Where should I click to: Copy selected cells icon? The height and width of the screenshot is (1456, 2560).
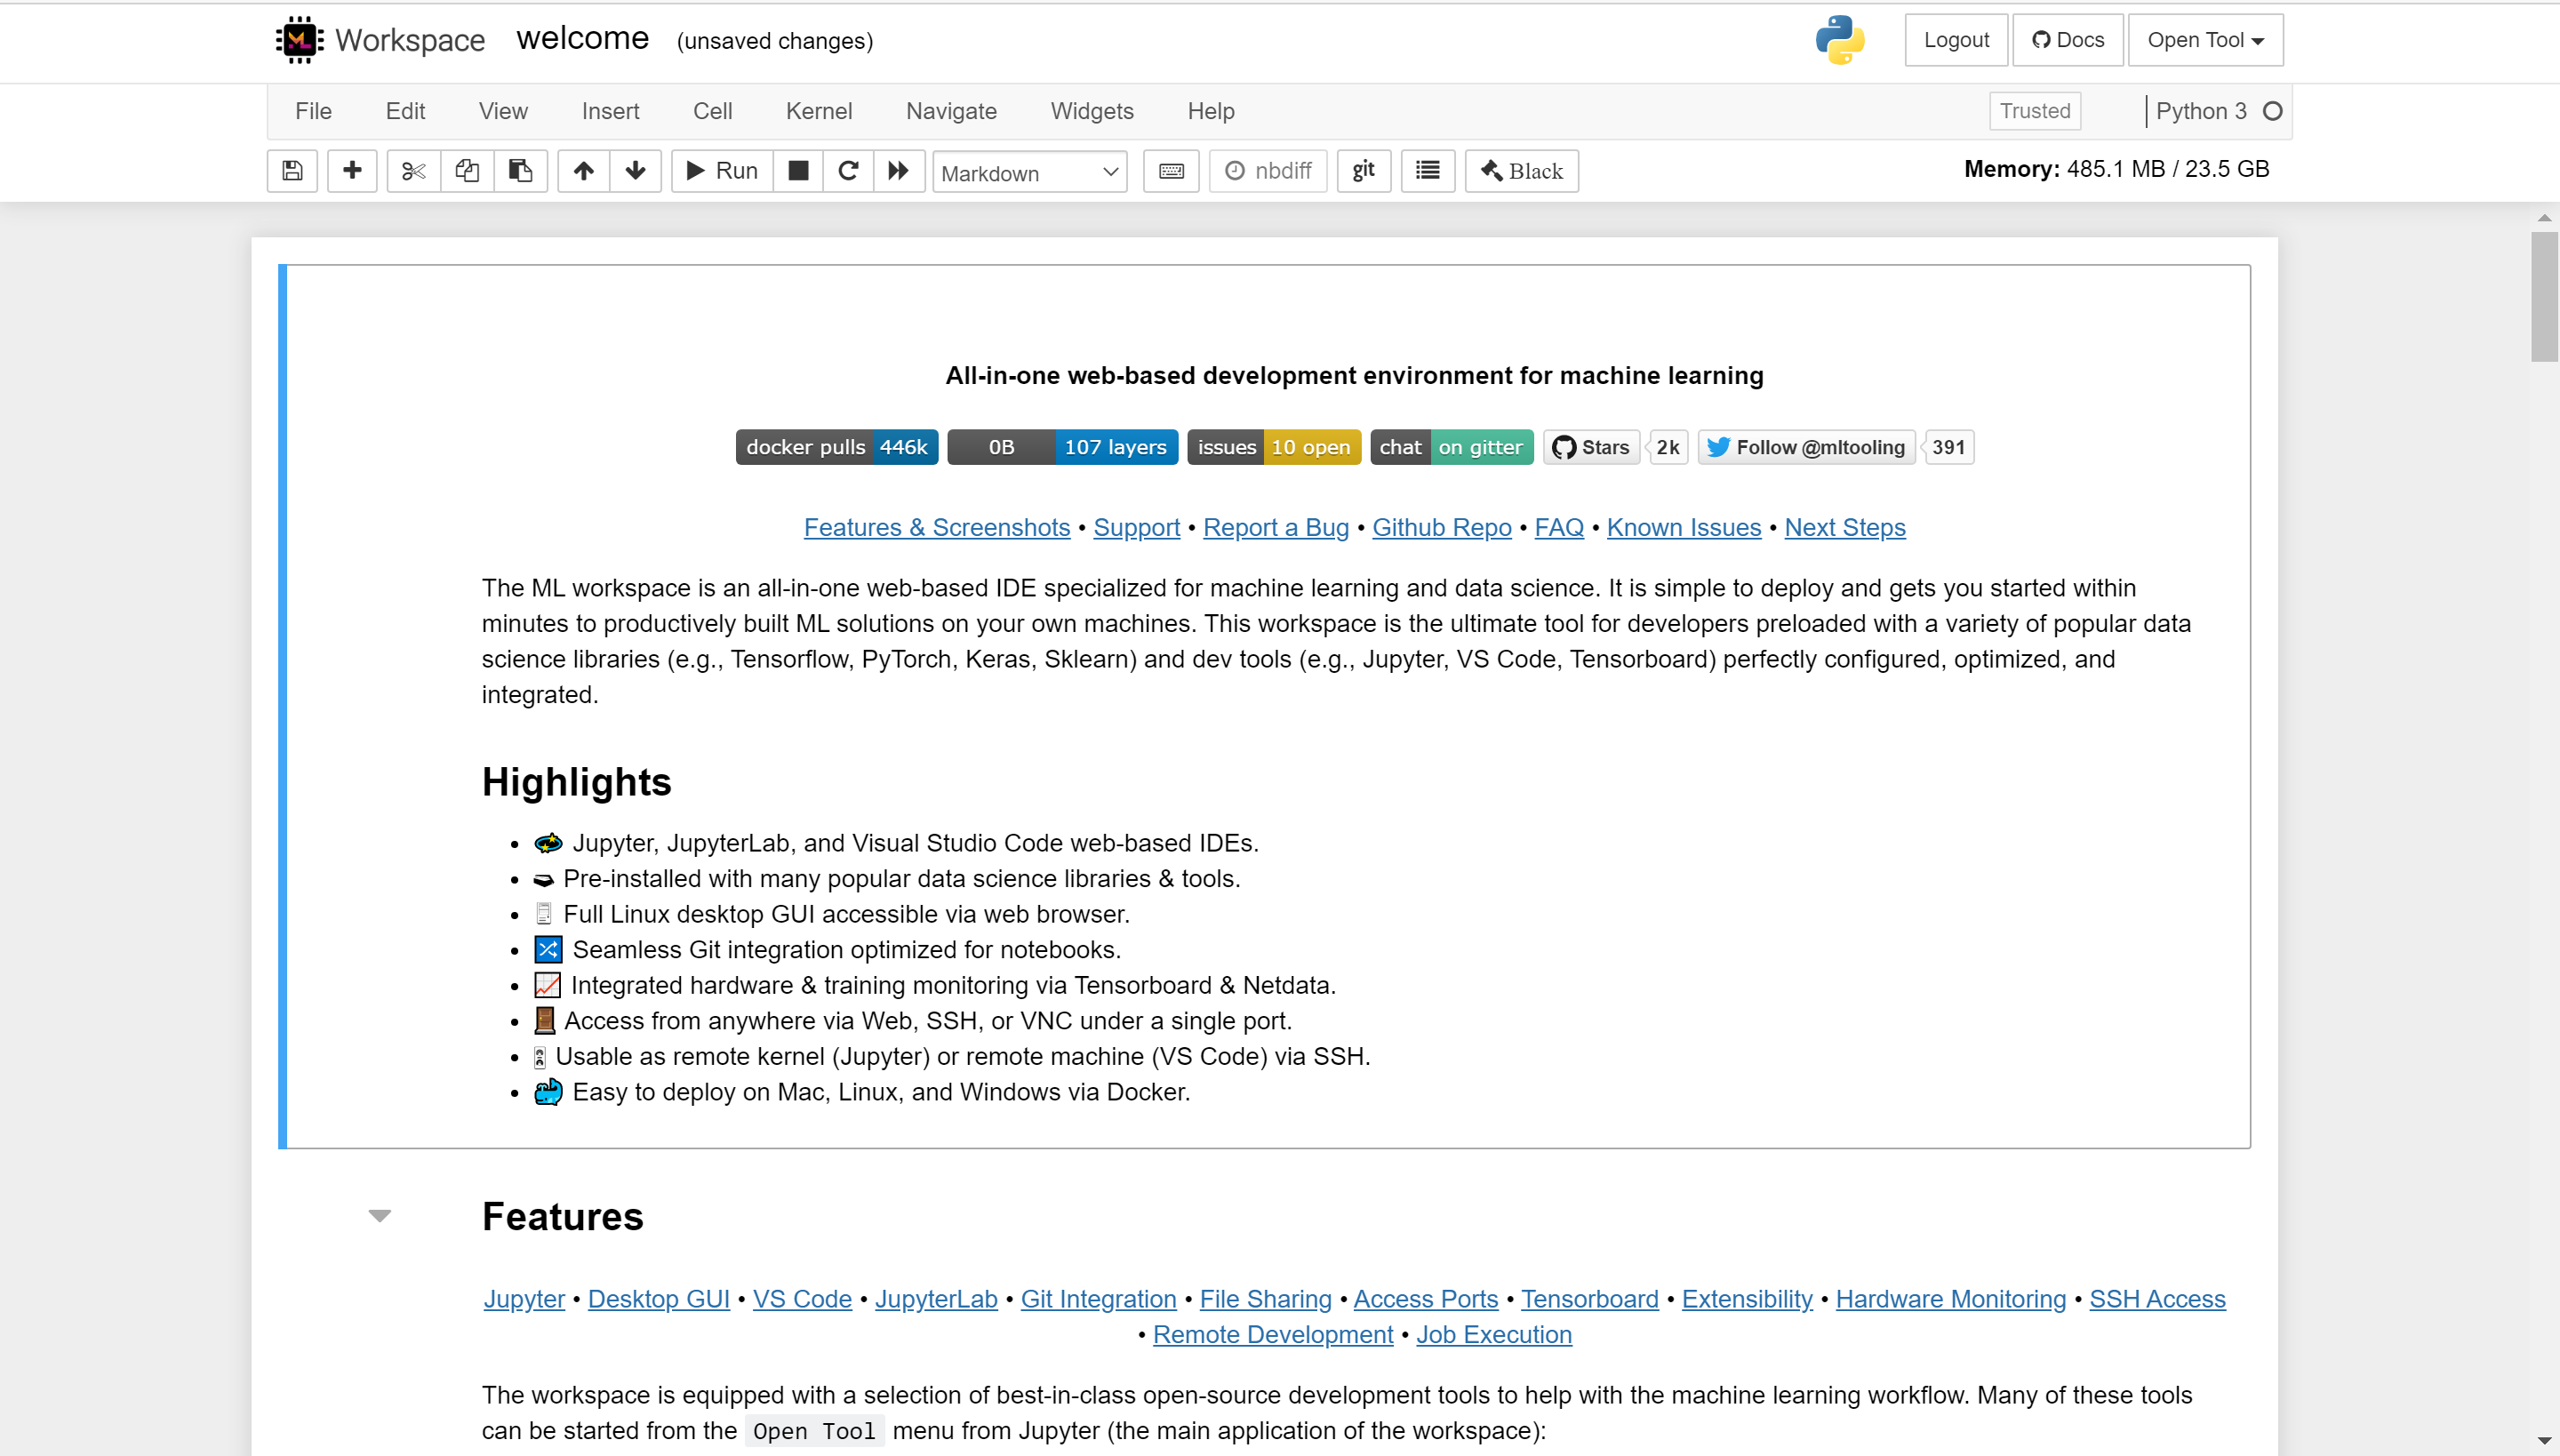pyautogui.click(x=467, y=171)
